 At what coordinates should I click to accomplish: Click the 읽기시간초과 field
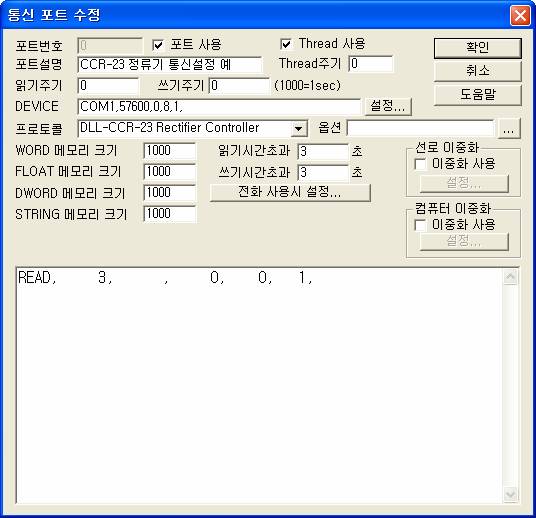click(323, 151)
